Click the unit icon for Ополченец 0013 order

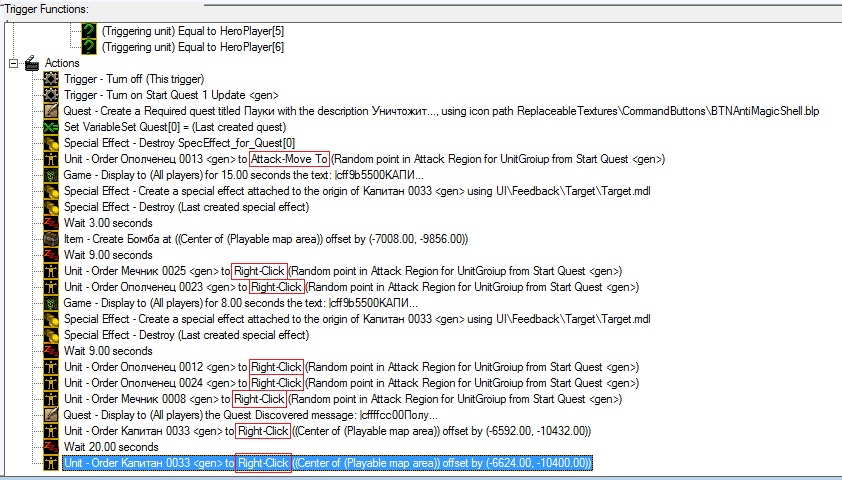click(51, 159)
